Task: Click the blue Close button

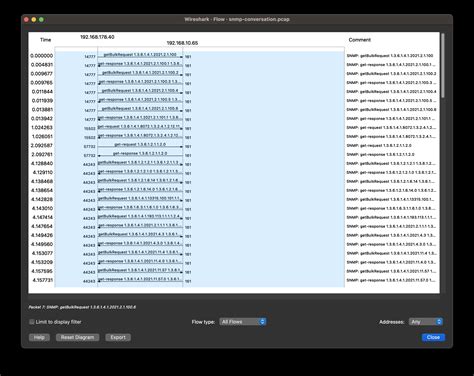Action: 433,337
